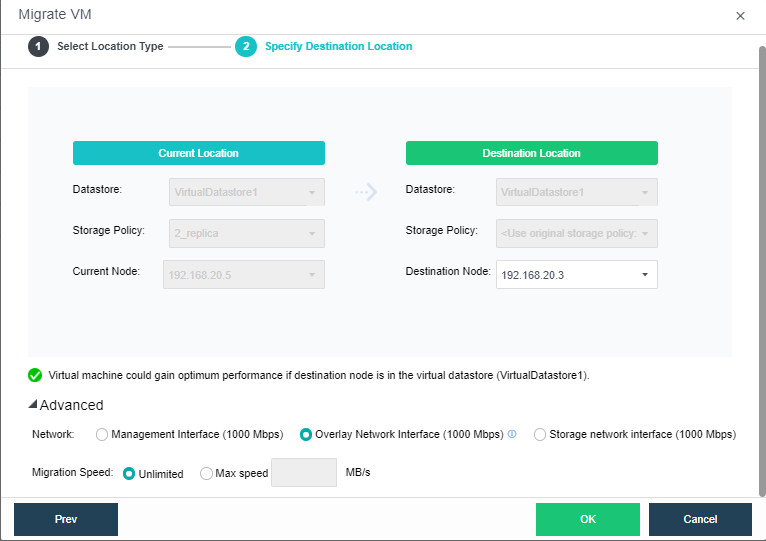
Task: Collapse the Advanced section
Action: click(x=66, y=405)
